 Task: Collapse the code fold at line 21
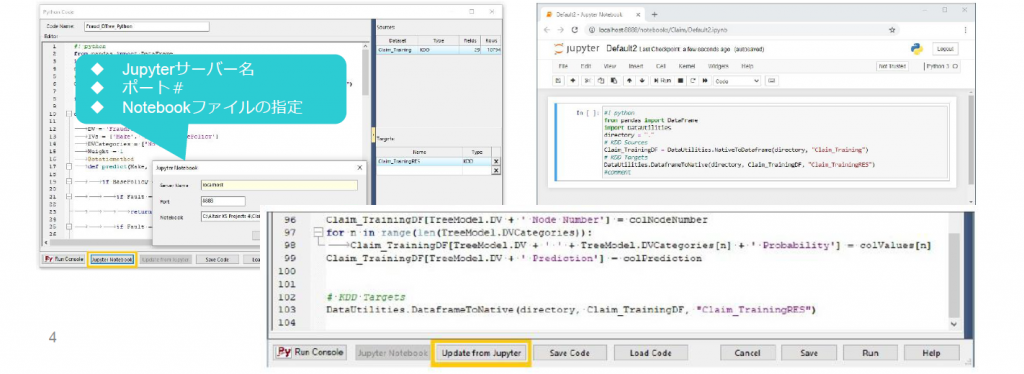69,196
